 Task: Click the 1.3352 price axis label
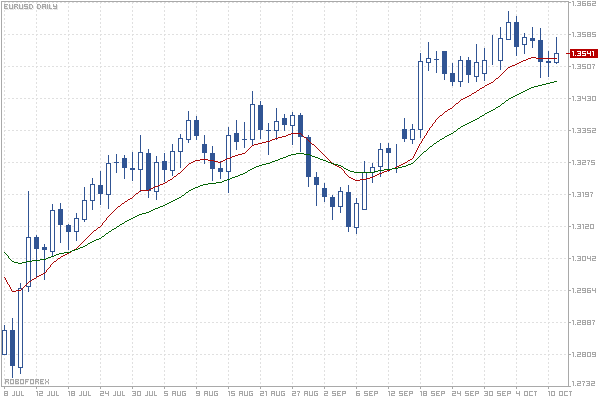(584, 131)
